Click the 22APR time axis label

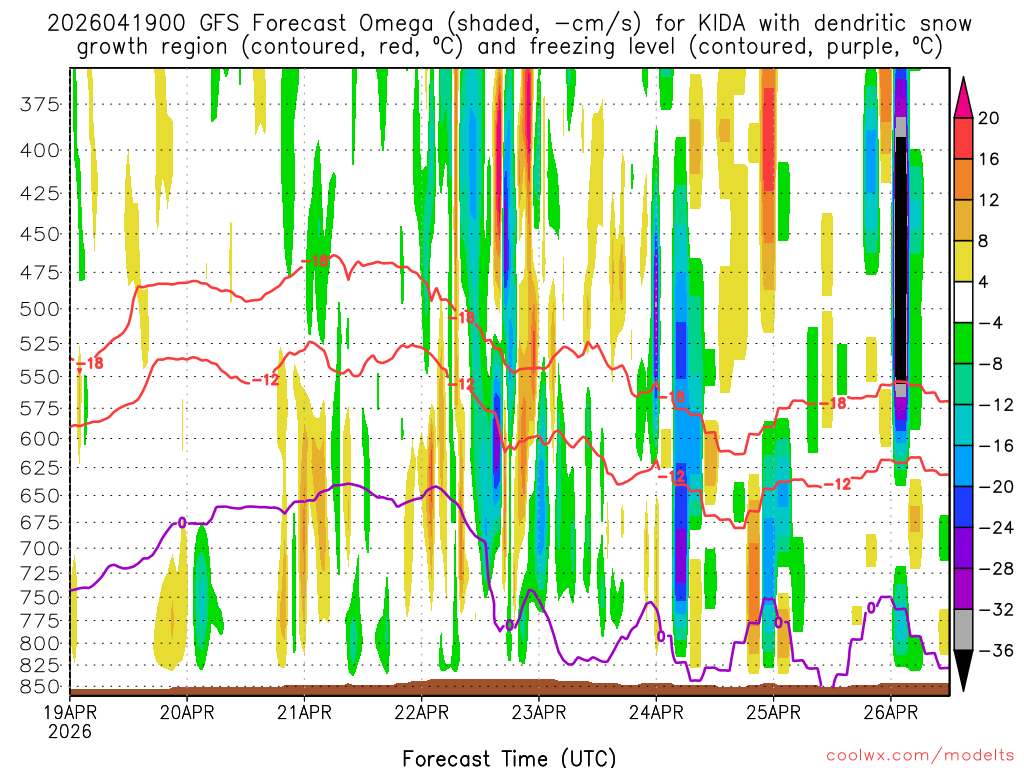tap(422, 712)
